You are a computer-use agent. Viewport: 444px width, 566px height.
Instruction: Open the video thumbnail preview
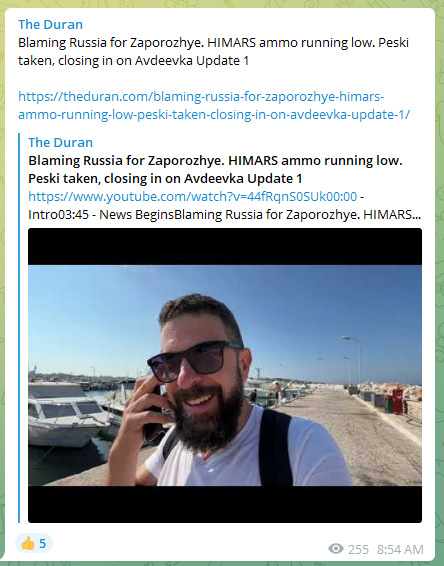coord(225,375)
